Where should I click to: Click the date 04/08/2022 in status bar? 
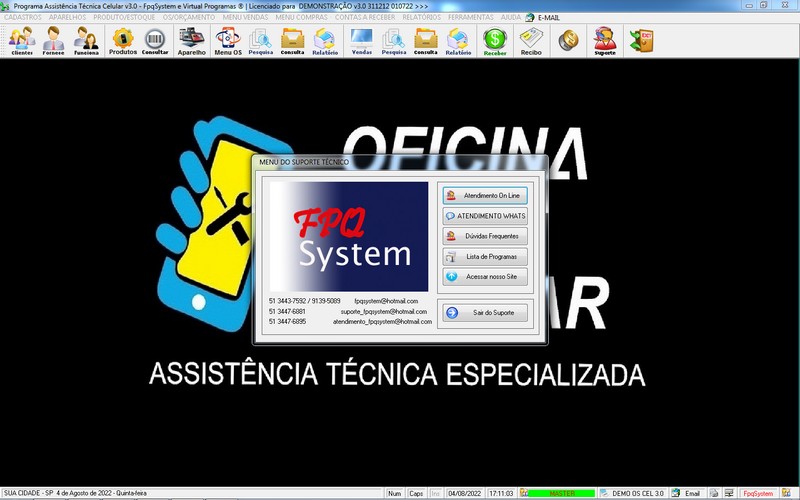pyautogui.click(x=464, y=493)
